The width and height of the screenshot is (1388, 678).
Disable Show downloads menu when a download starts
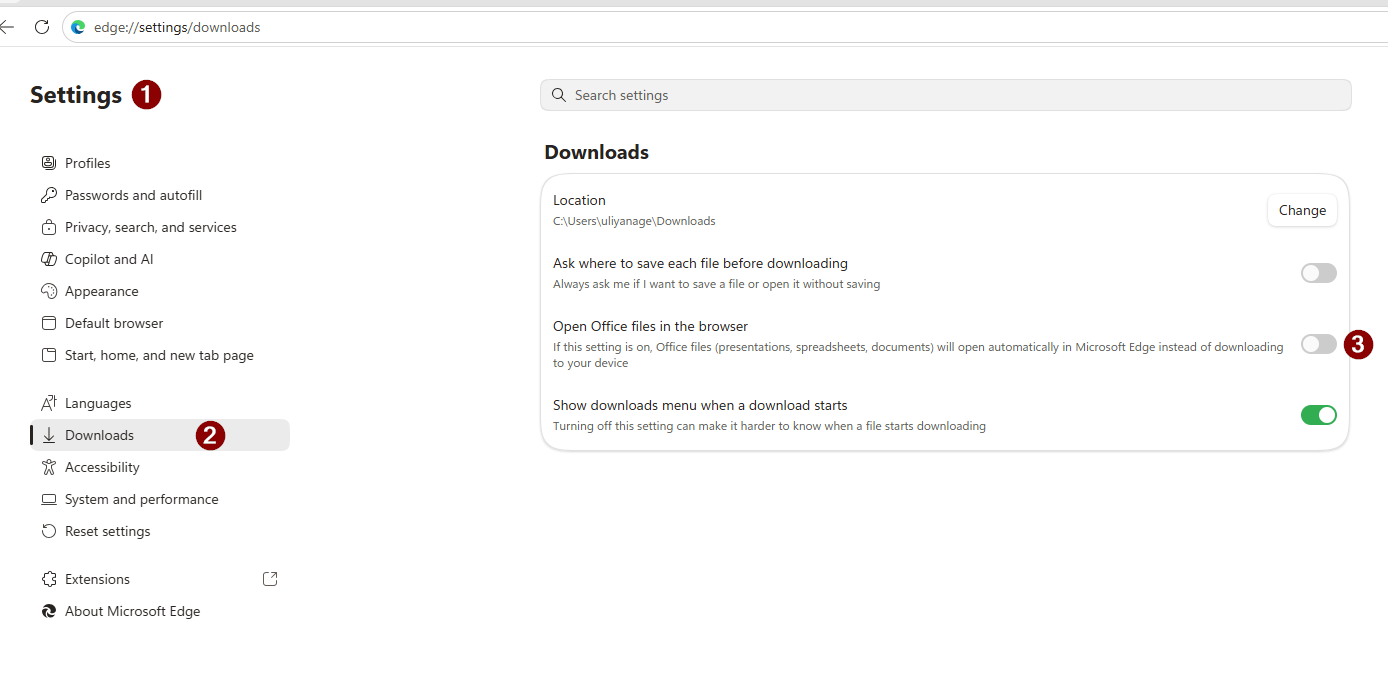click(x=1318, y=415)
